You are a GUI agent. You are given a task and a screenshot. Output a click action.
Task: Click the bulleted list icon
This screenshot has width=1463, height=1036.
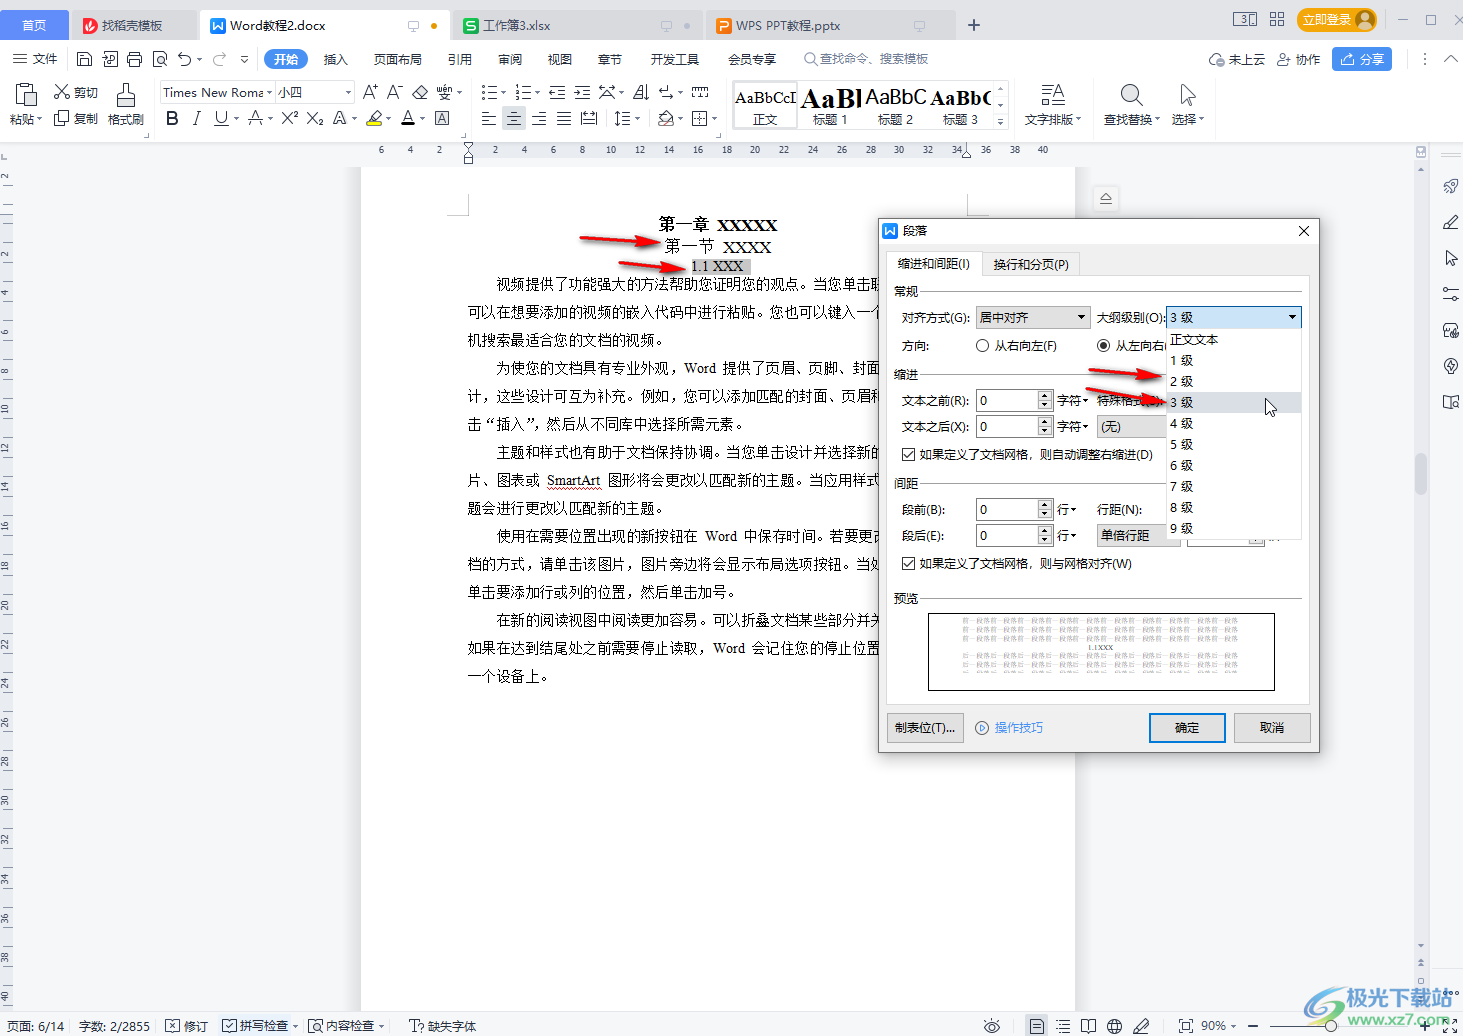pos(488,92)
